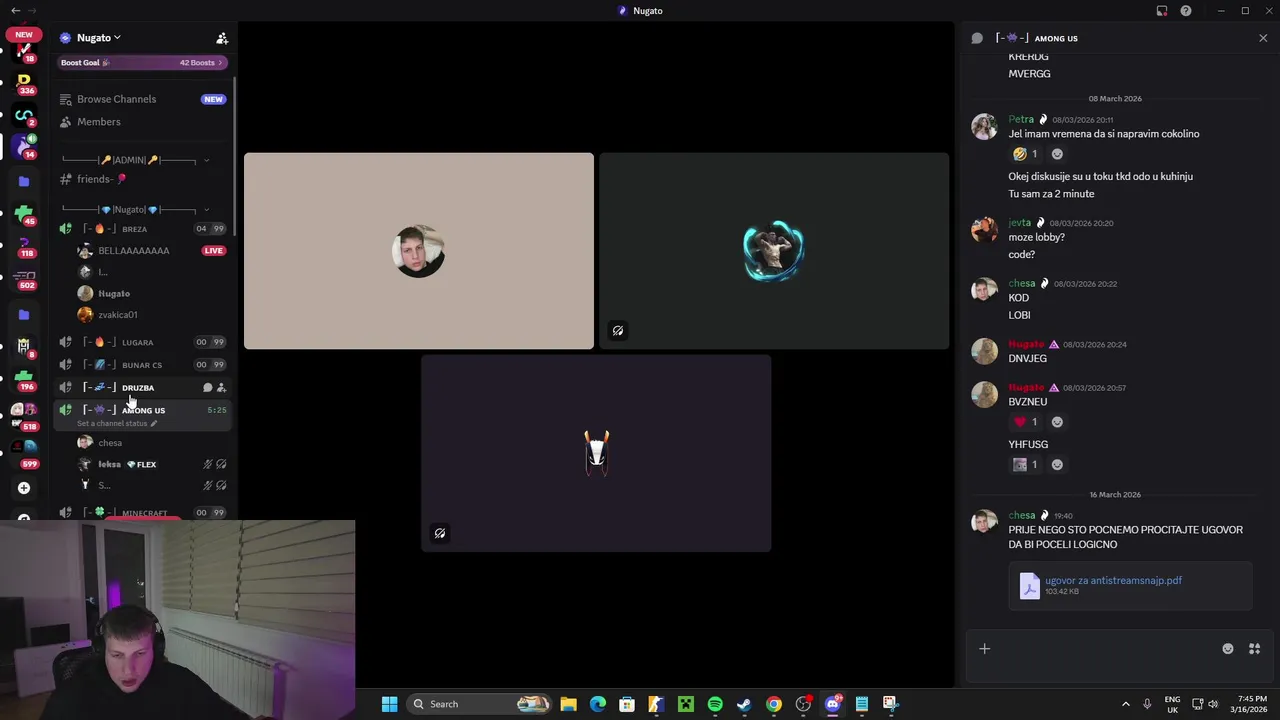Click the PDF file icon of attachment
The height and width of the screenshot is (720, 1280).
pos(1029,585)
